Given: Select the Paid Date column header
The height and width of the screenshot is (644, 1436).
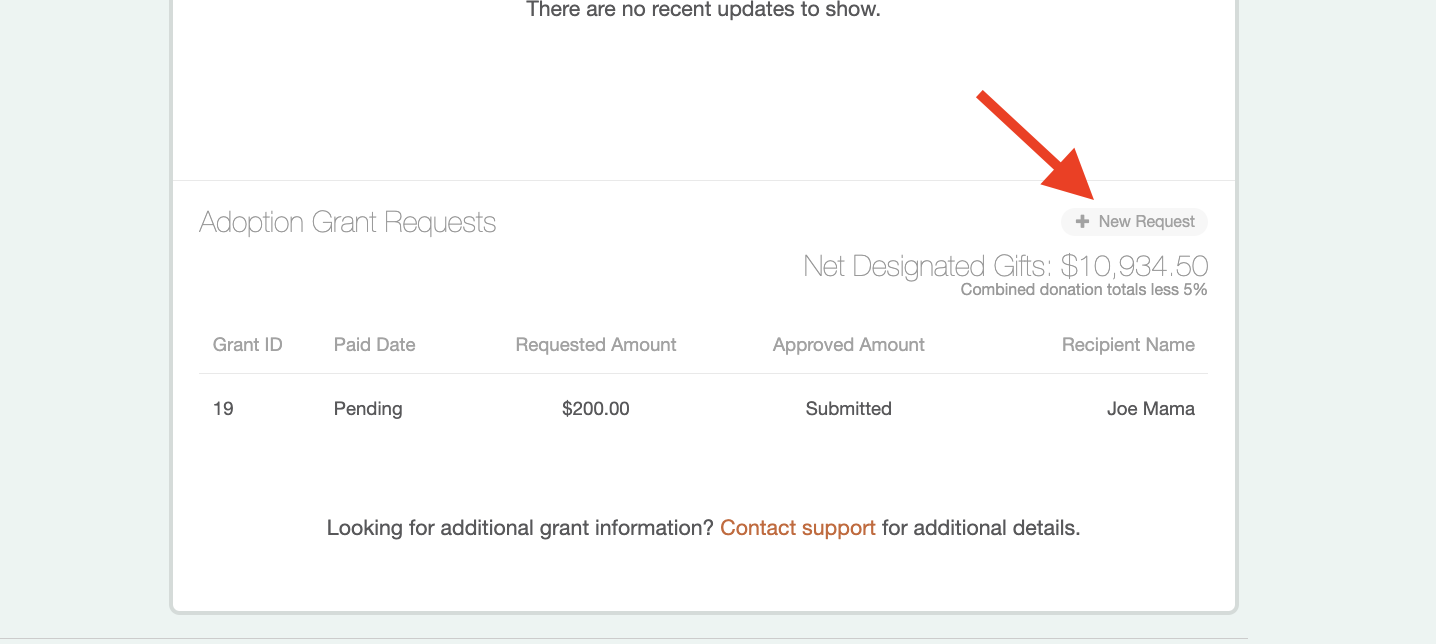Looking at the screenshot, I should [374, 344].
